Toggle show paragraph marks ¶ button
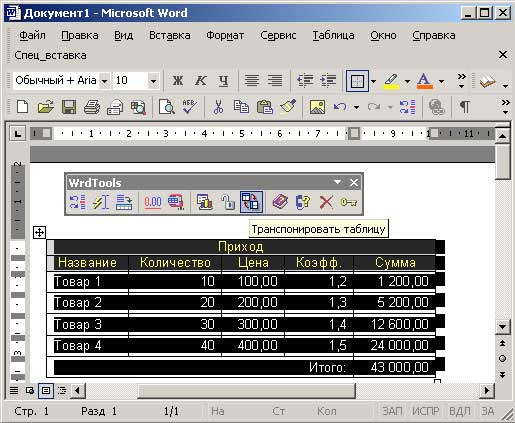 465,107
